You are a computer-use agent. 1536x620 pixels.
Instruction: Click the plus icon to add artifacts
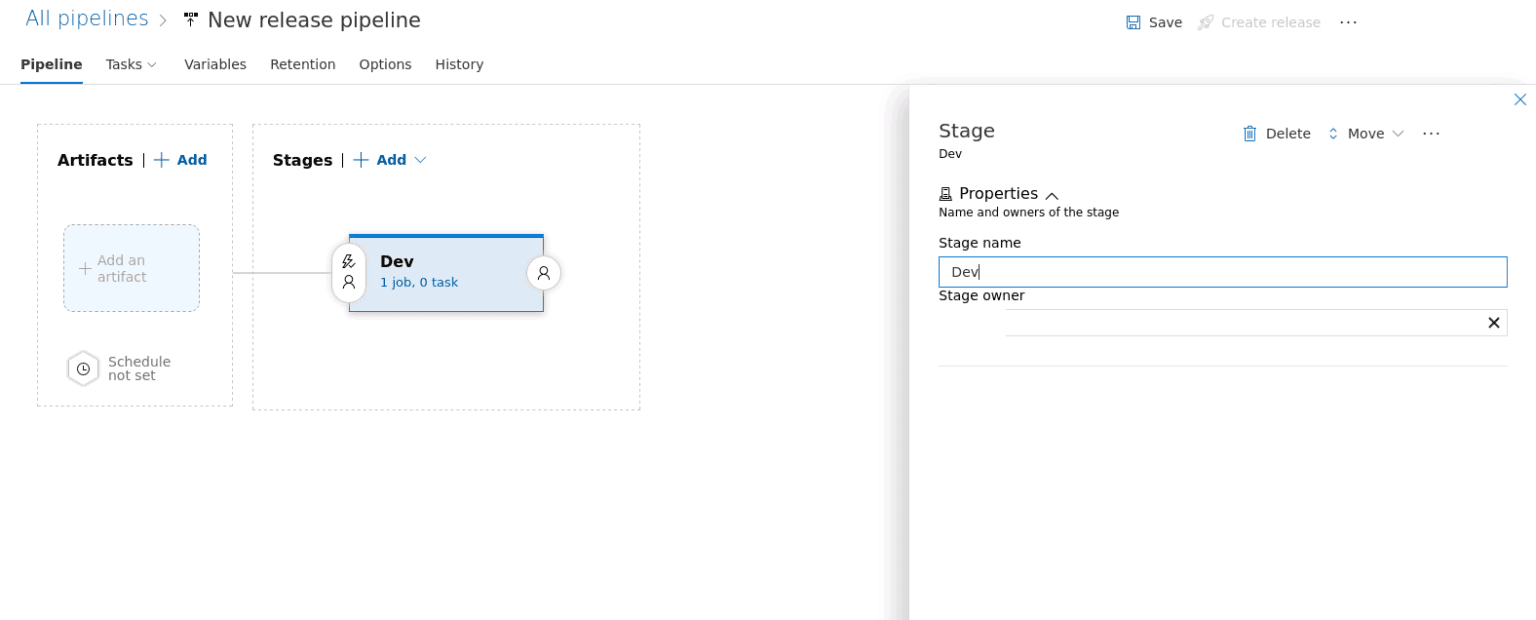(161, 160)
